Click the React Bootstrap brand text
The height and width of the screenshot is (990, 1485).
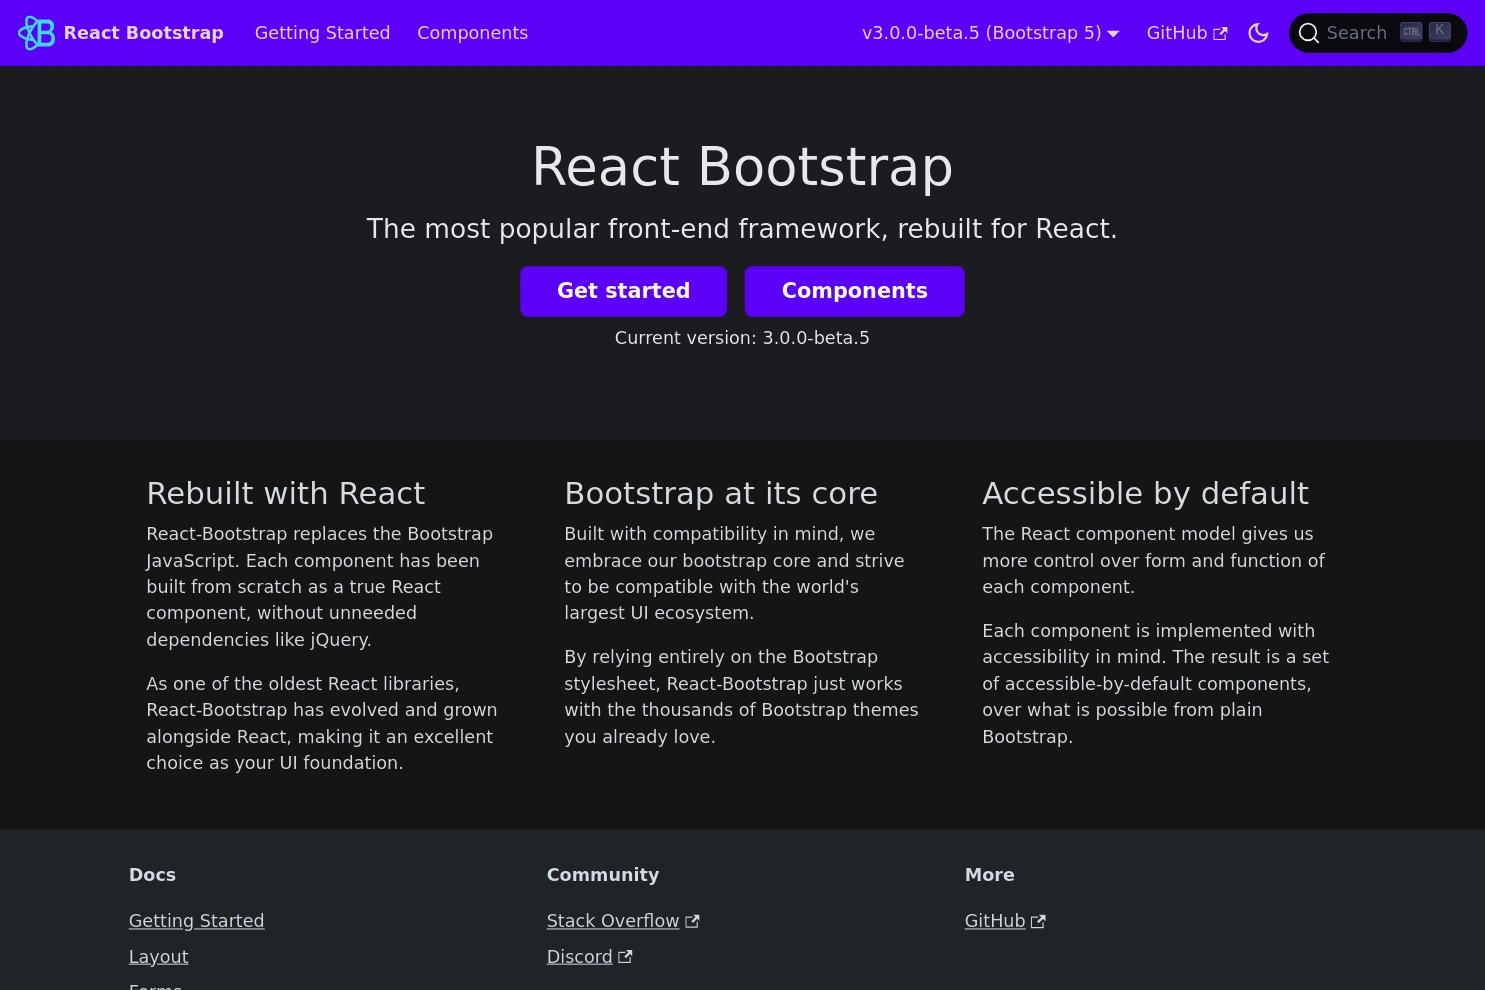(x=143, y=33)
